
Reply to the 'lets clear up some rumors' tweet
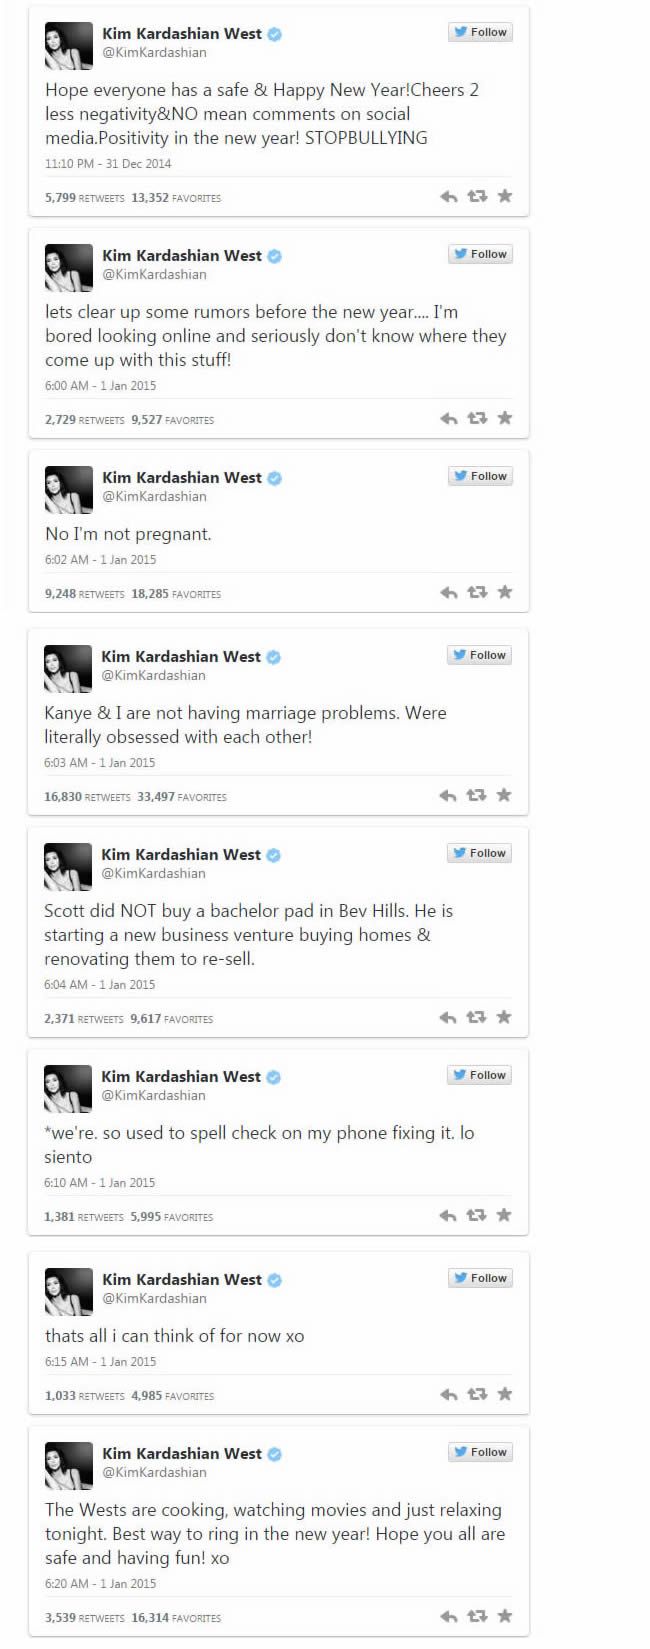449,418
